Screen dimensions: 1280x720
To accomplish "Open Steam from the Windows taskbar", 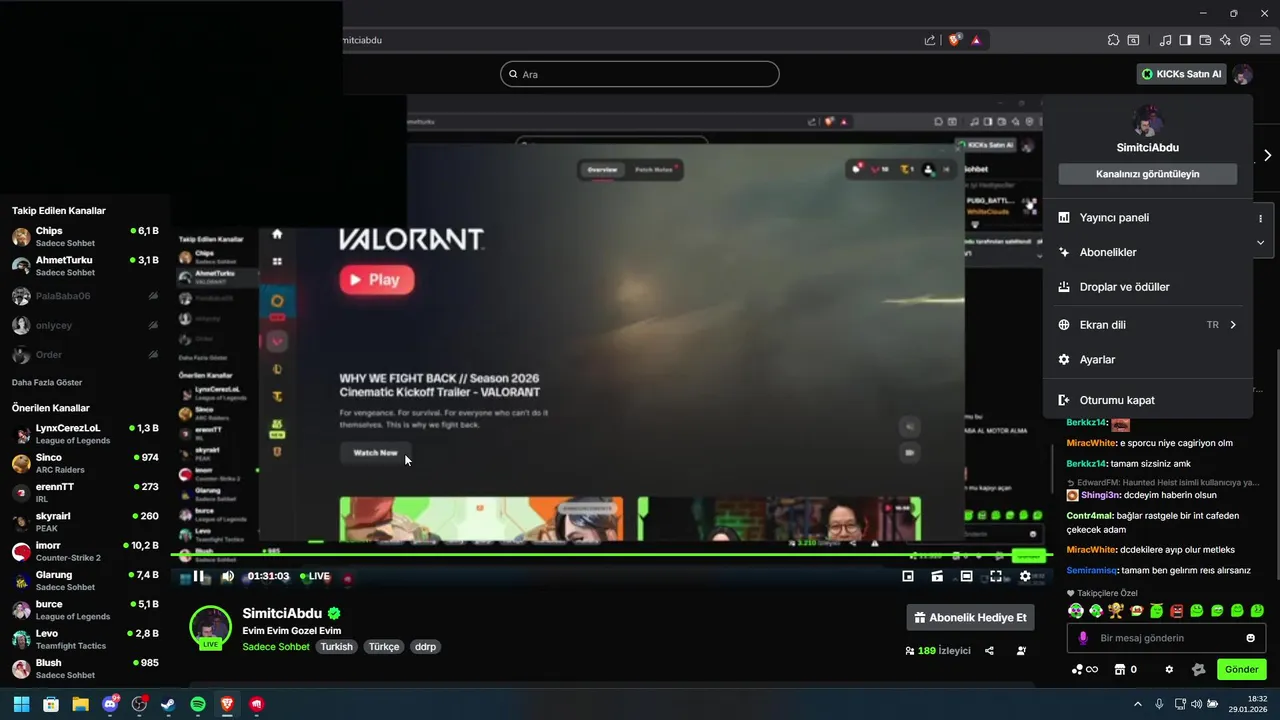I will tap(168, 704).
